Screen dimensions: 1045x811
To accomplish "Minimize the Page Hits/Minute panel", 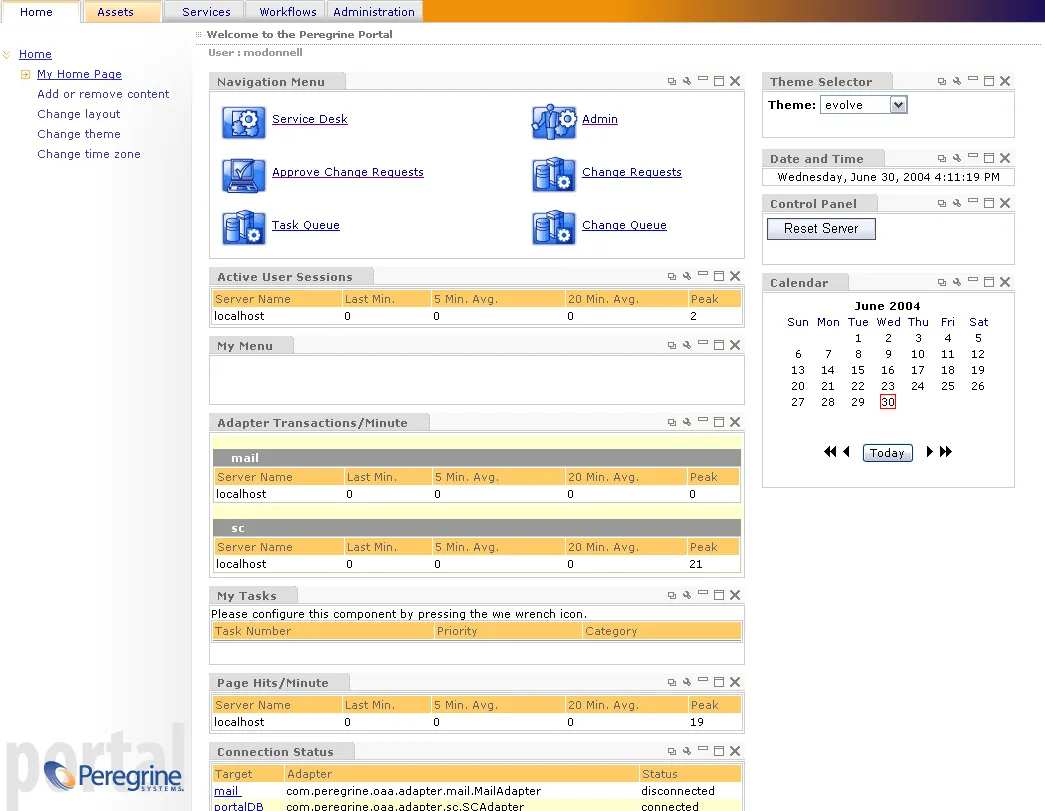I will (x=703, y=680).
